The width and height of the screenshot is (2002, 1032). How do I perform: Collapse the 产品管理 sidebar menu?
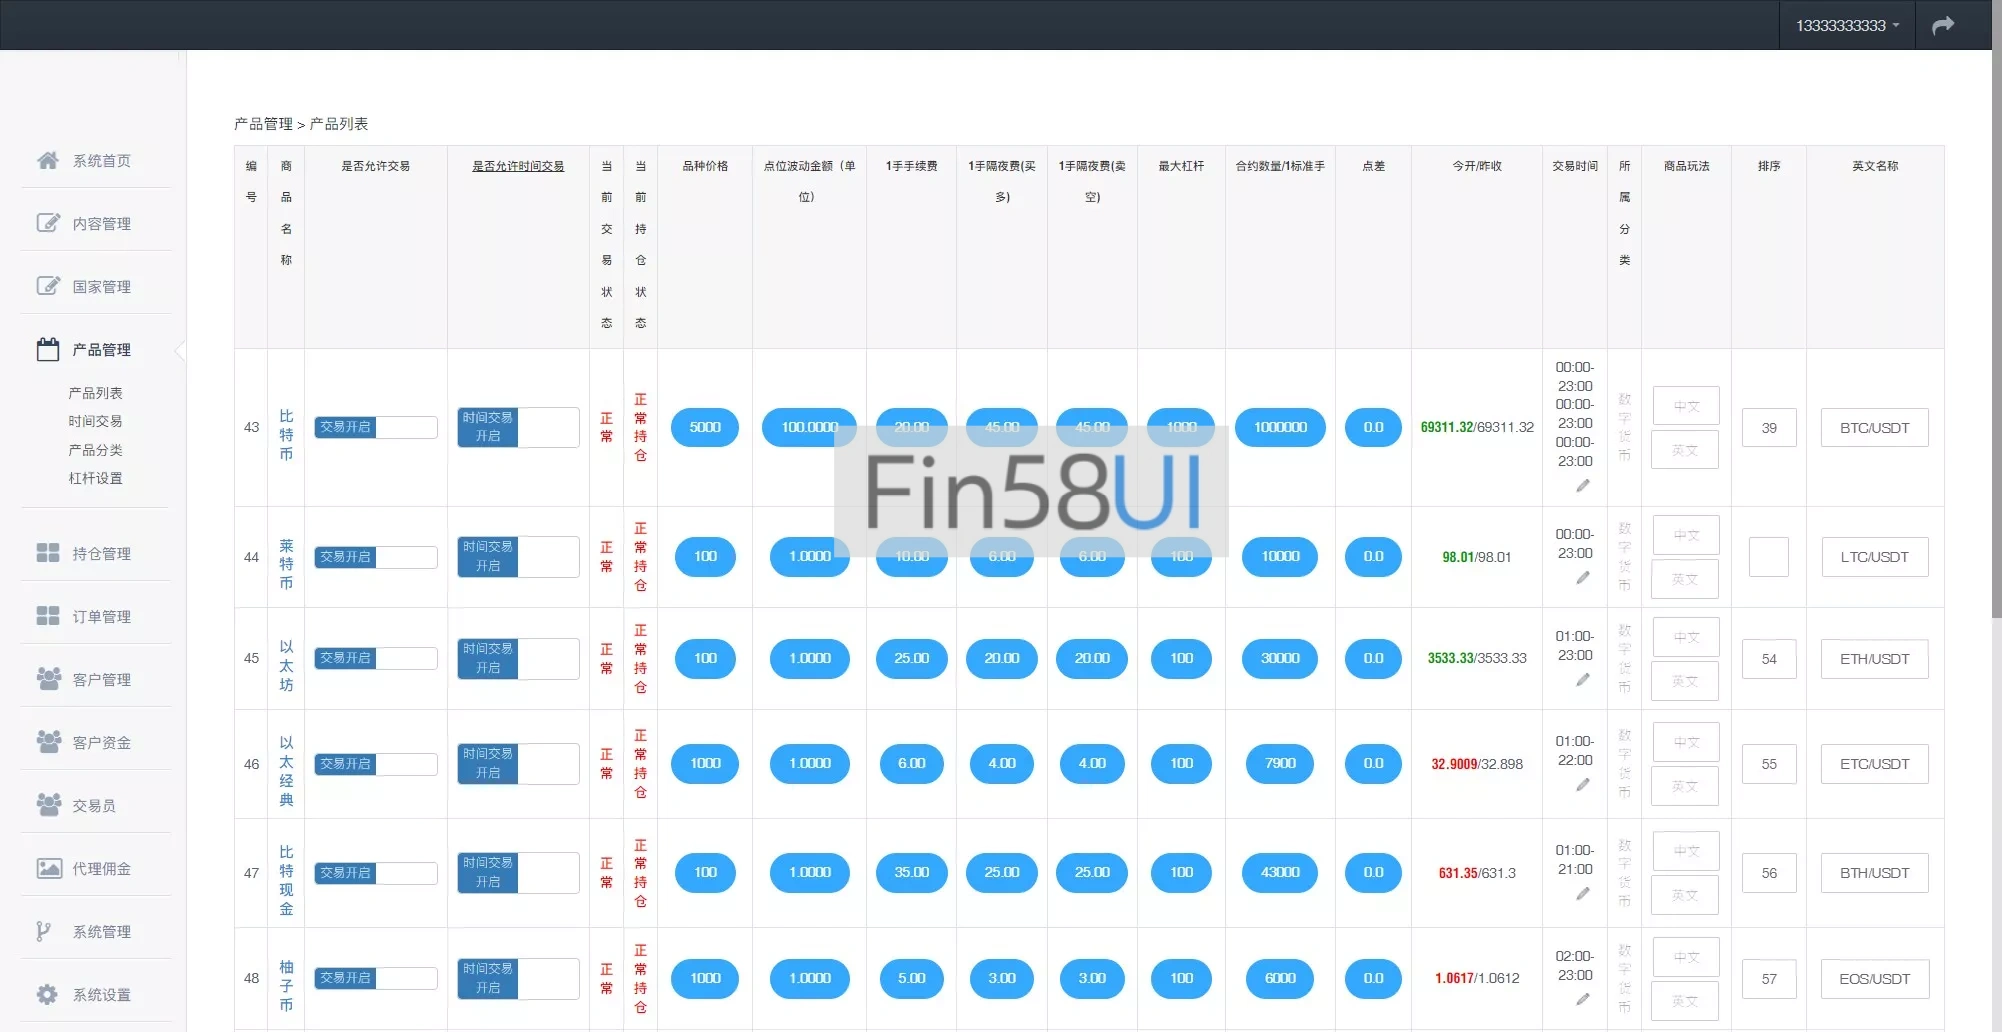click(x=101, y=349)
